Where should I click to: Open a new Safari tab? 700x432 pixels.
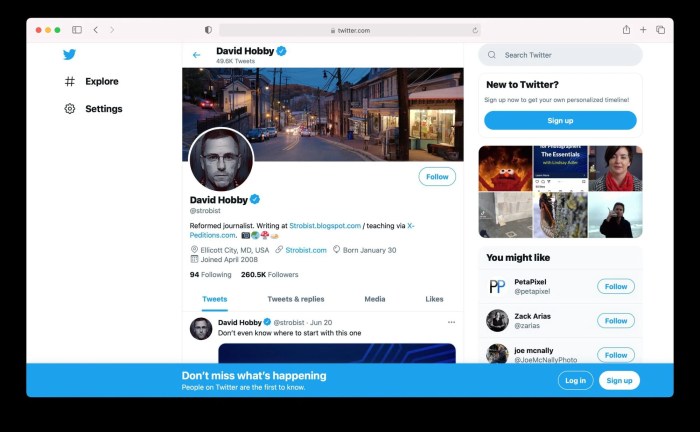(643, 30)
